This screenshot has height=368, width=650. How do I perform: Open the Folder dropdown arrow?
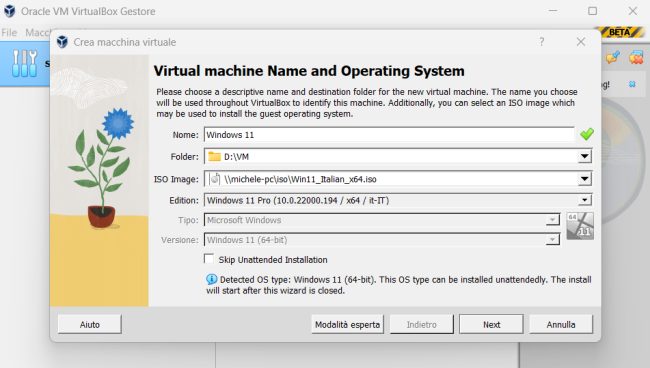click(585, 157)
